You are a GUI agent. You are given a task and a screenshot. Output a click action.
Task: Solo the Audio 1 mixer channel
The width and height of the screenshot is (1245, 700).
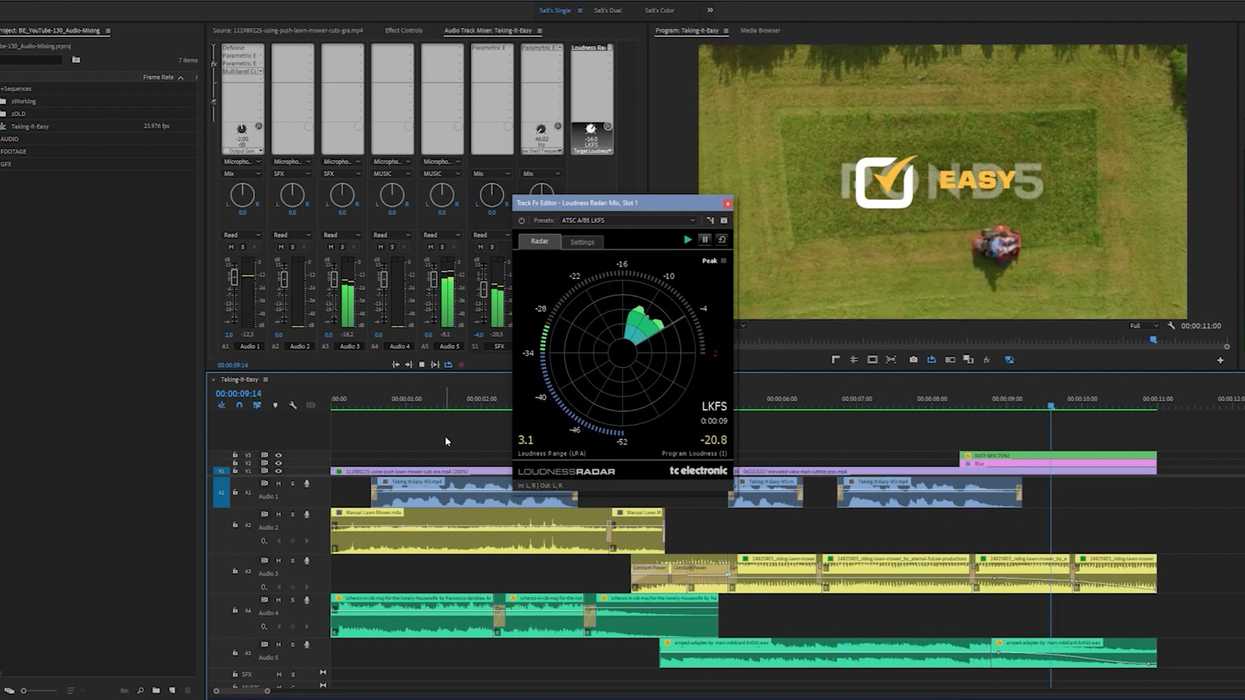241,247
